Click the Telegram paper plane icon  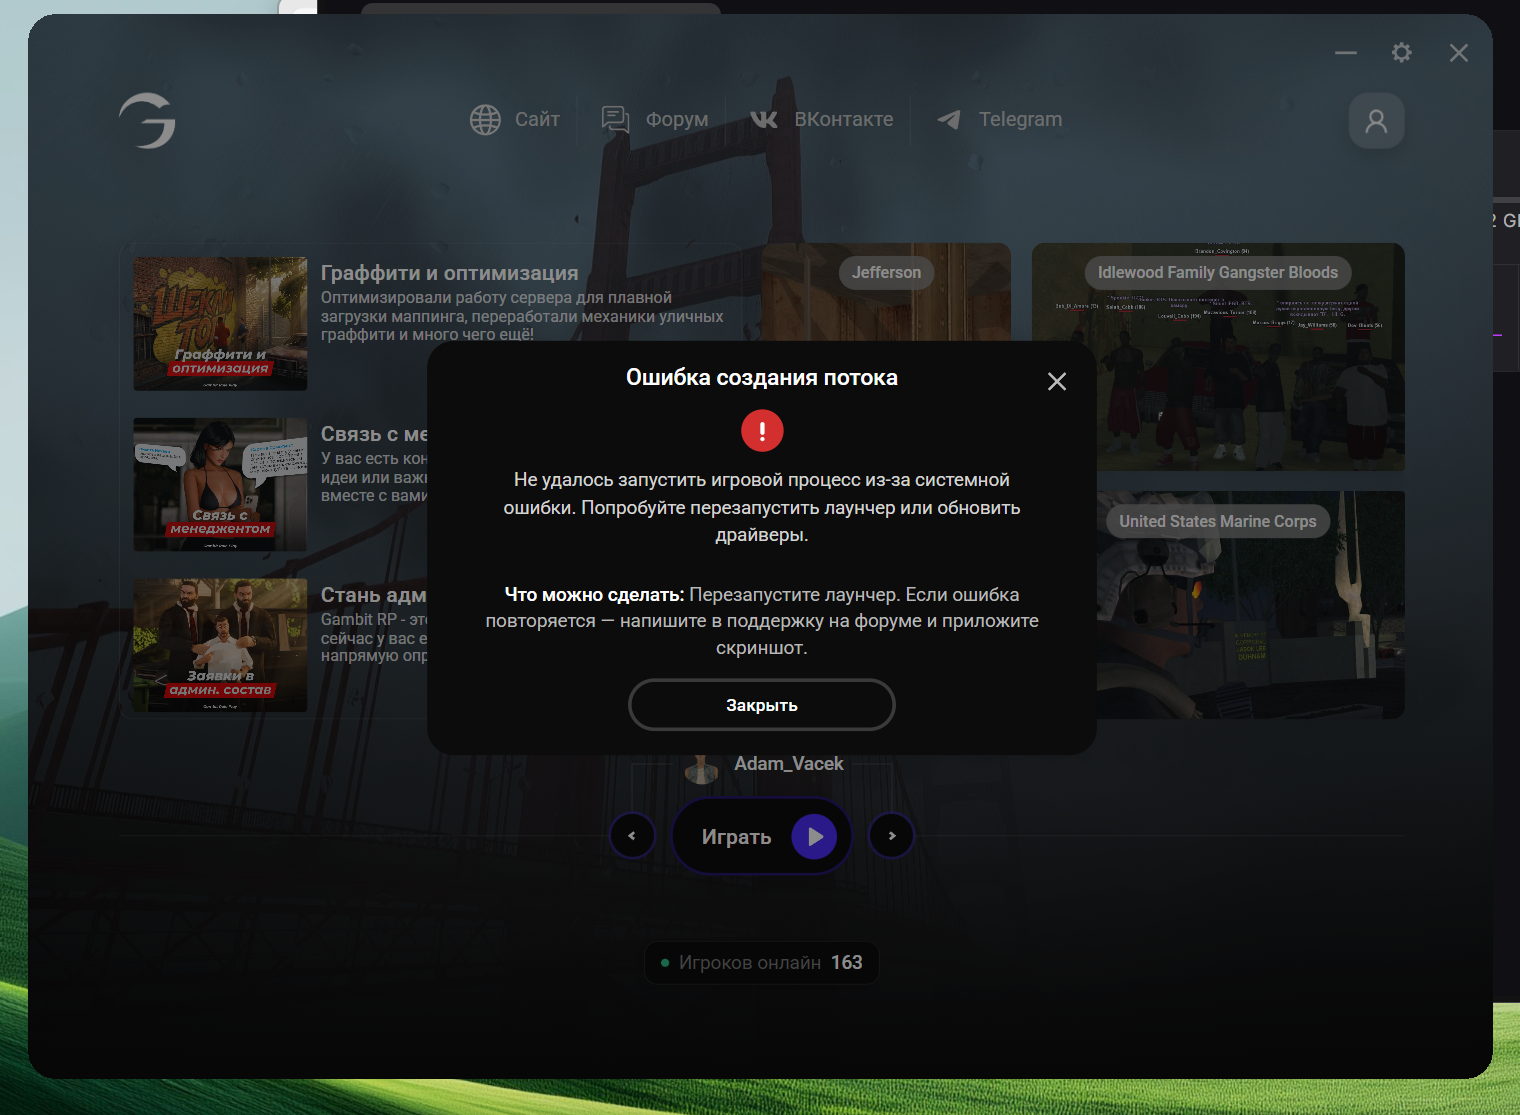coord(949,120)
